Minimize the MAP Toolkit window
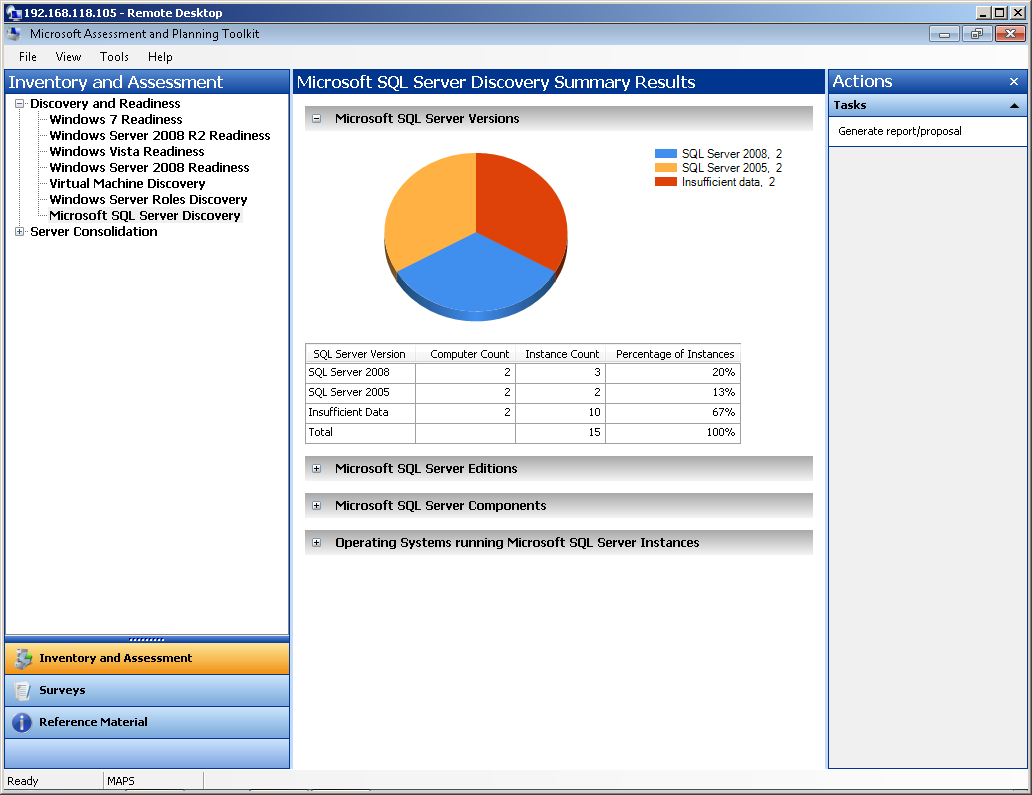 pyautogui.click(x=944, y=34)
